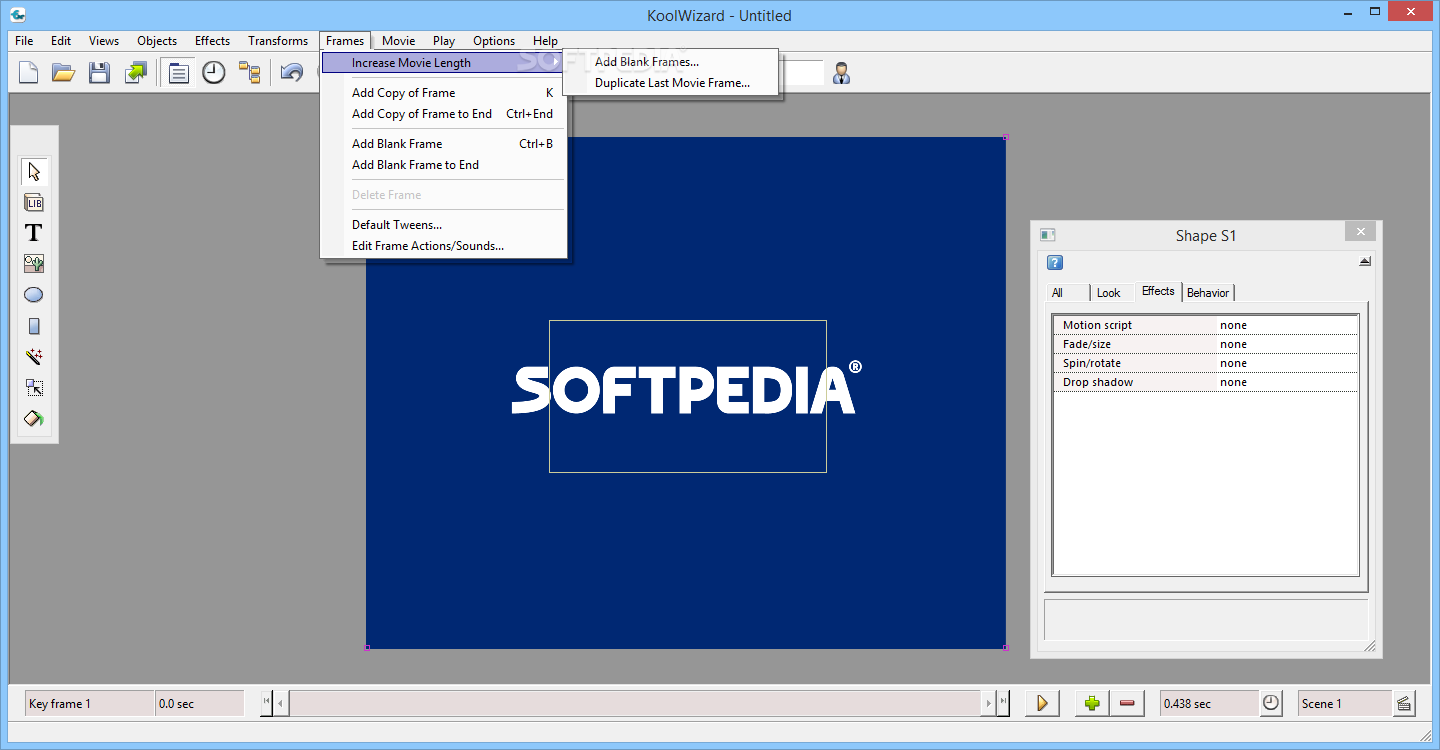Open Edit Frame Actions/Sounds...
The image size is (1440, 750).
click(x=443, y=246)
